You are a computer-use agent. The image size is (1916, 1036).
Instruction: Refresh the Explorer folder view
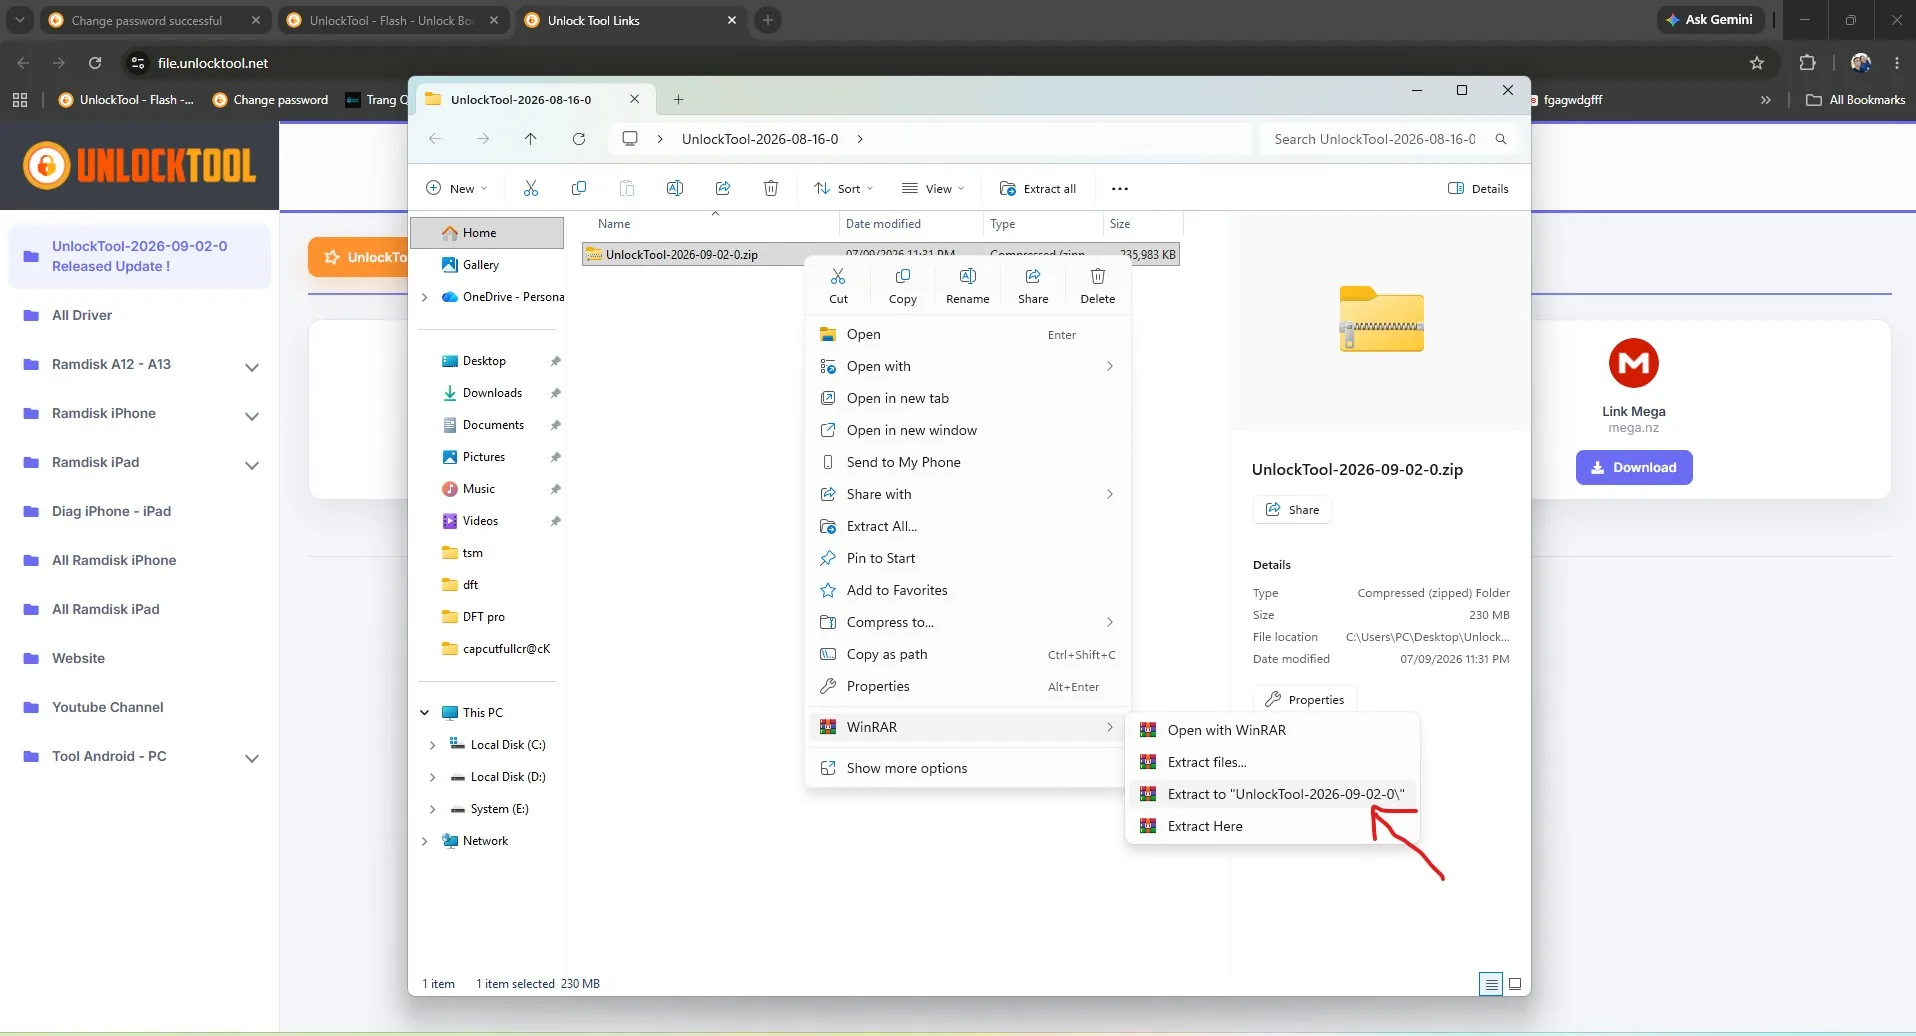click(x=579, y=139)
